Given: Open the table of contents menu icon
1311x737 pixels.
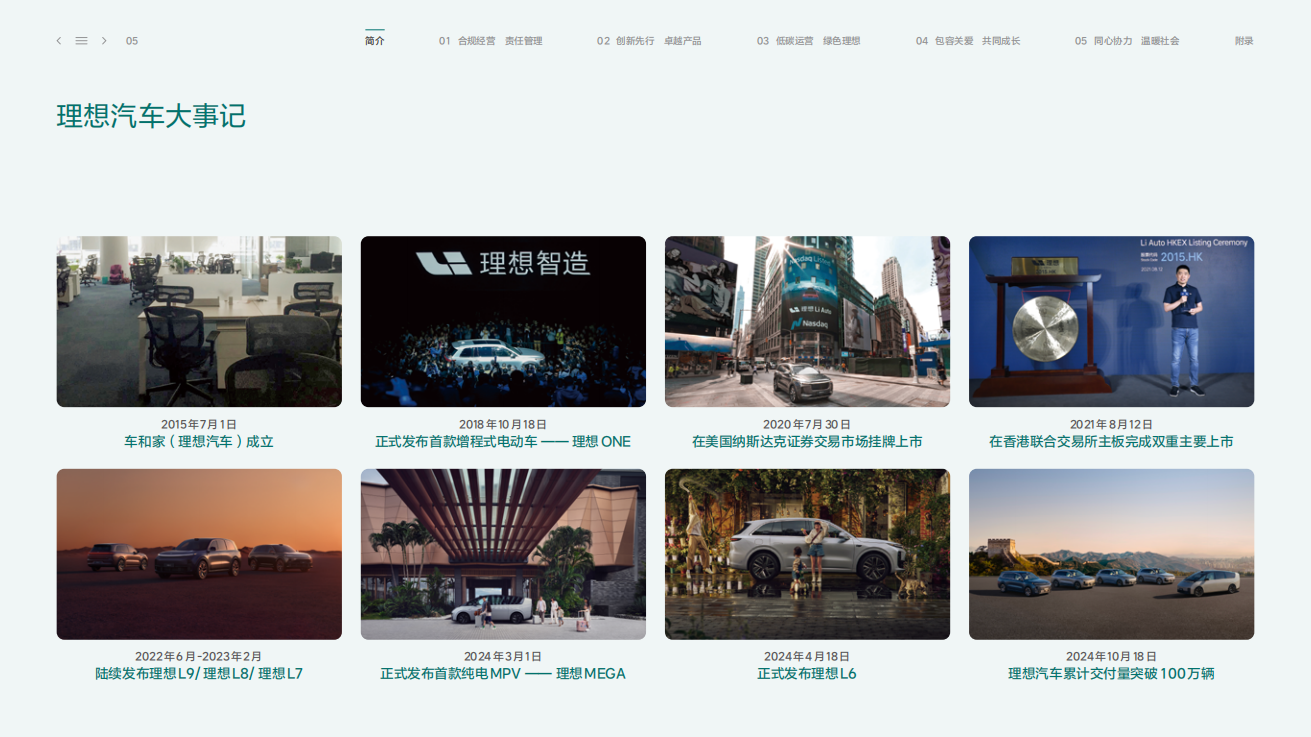Looking at the screenshot, I should click(x=81, y=41).
